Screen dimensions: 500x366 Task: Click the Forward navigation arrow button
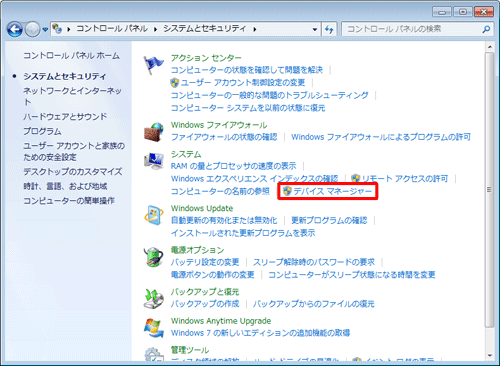pyautogui.click(x=33, y=30)
